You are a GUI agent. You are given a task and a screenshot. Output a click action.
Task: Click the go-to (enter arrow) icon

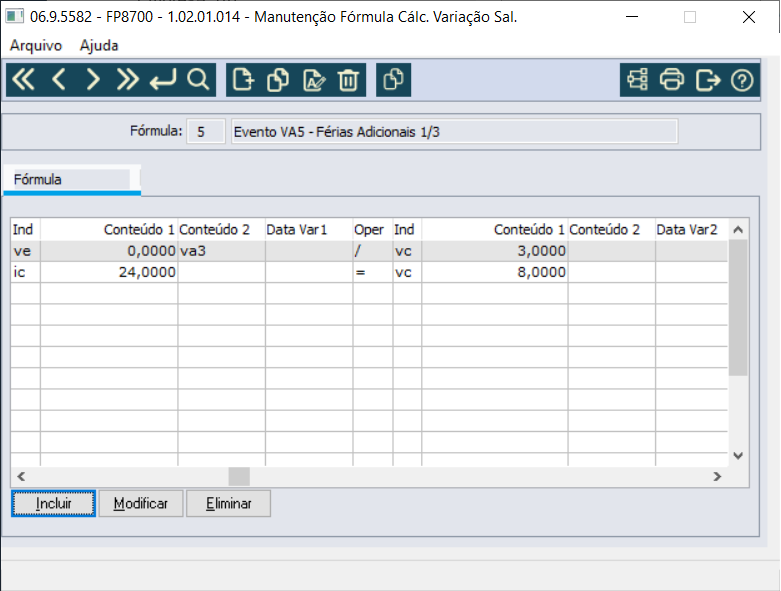coord(163,80)
